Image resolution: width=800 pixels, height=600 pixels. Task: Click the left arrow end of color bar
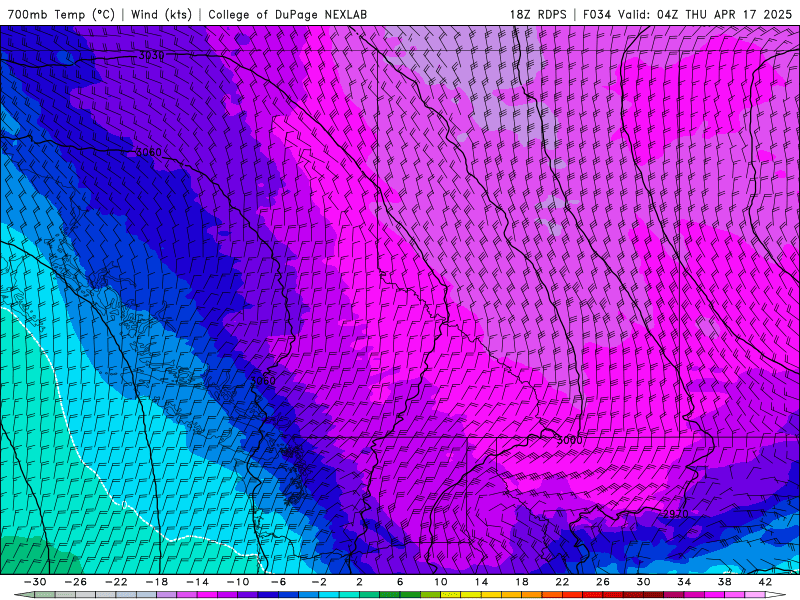(x=24, y=595)
